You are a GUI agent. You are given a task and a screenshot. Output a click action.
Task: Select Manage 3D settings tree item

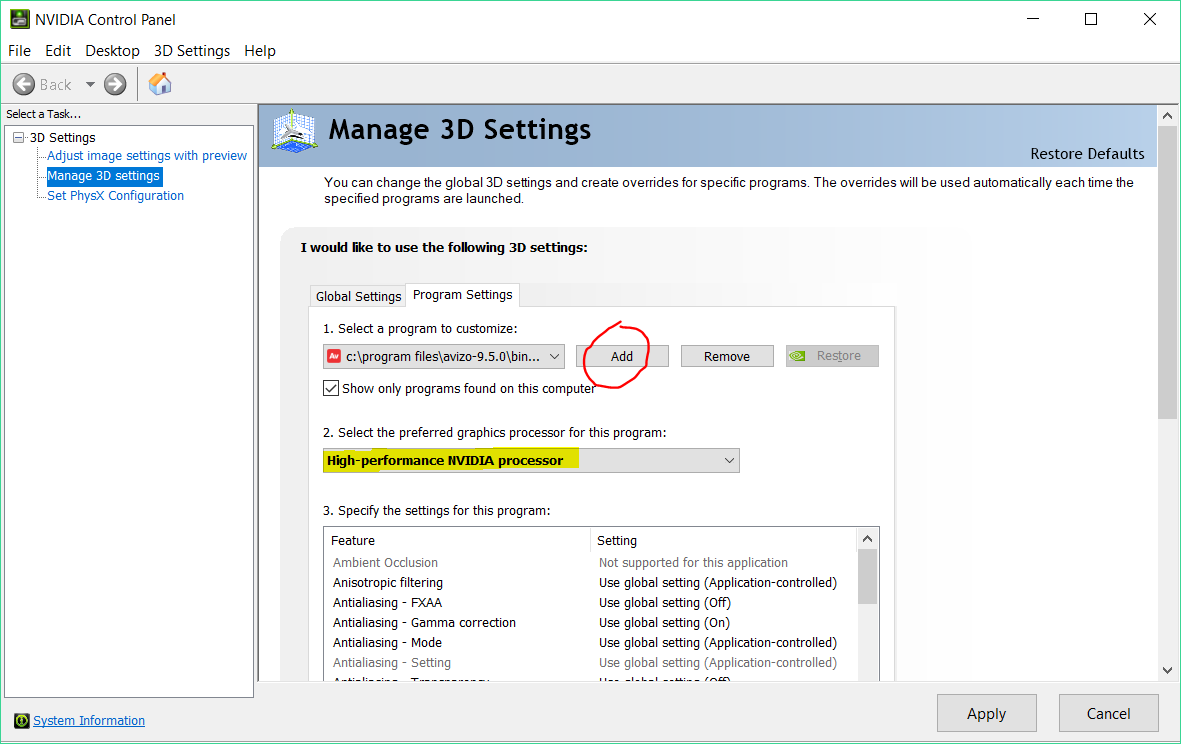pyautogui.click(x=104, y=175)
